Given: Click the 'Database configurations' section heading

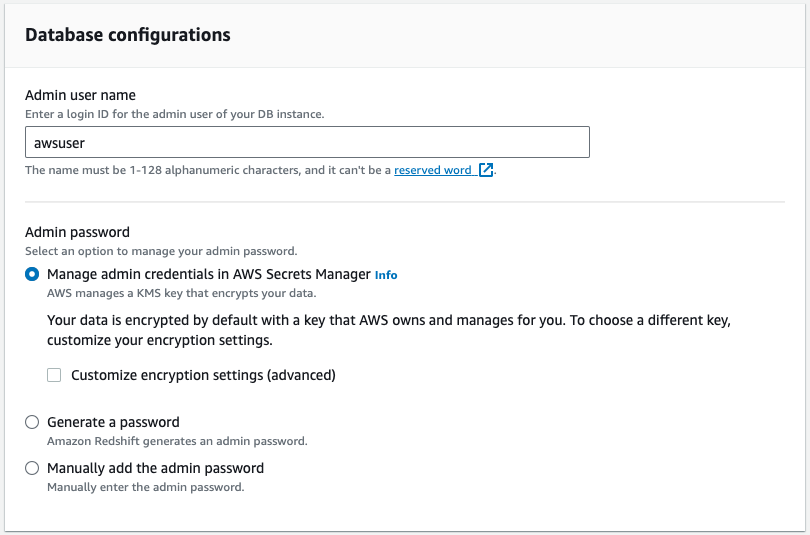Looking at the screenshot, I should (x=128, y=35).
